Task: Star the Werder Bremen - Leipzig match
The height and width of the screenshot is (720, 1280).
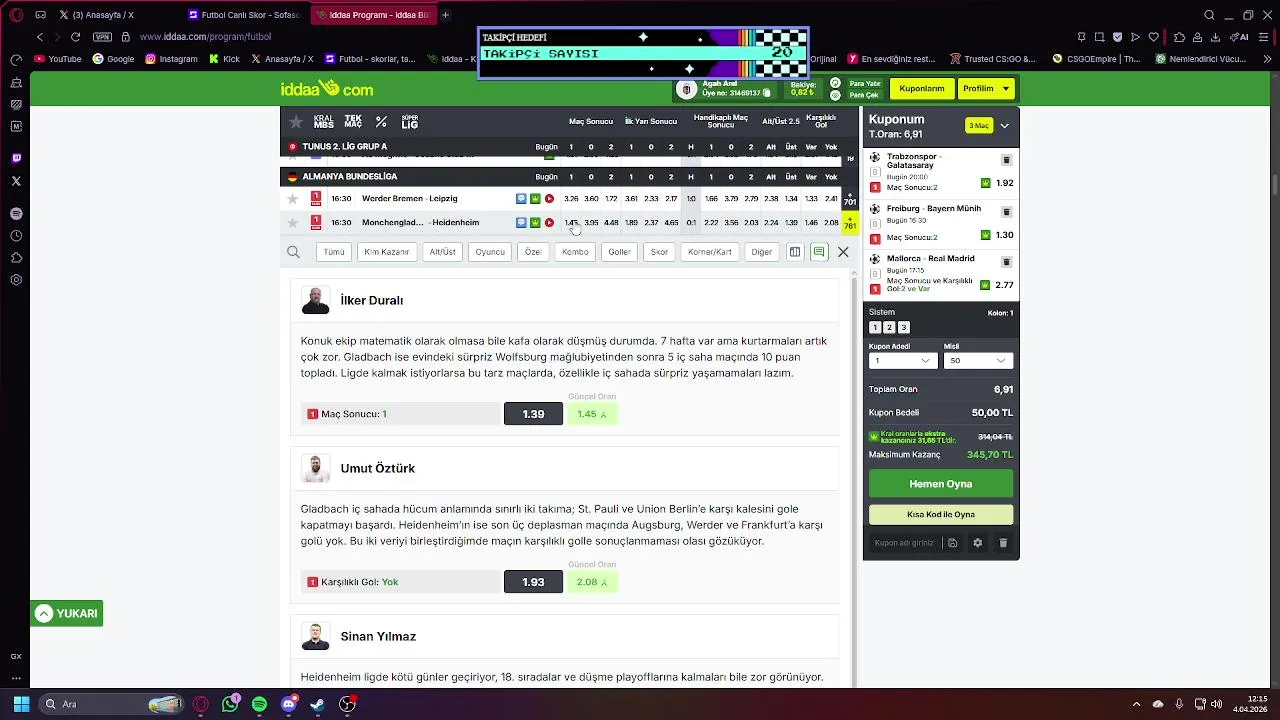Action: (293, 198)
